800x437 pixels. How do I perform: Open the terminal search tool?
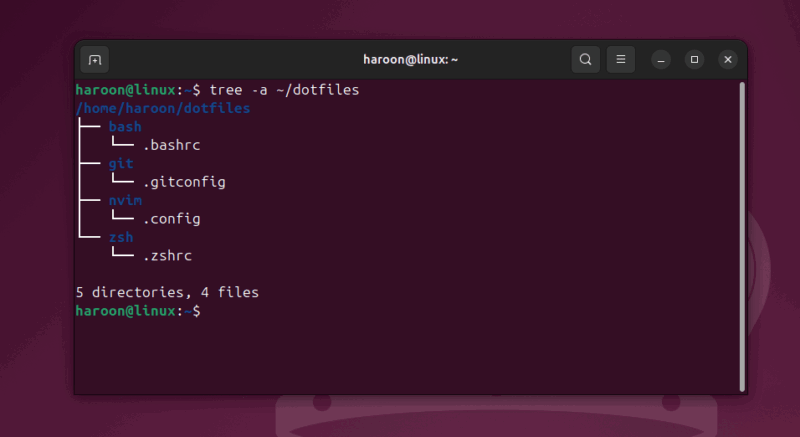[585, 60]
